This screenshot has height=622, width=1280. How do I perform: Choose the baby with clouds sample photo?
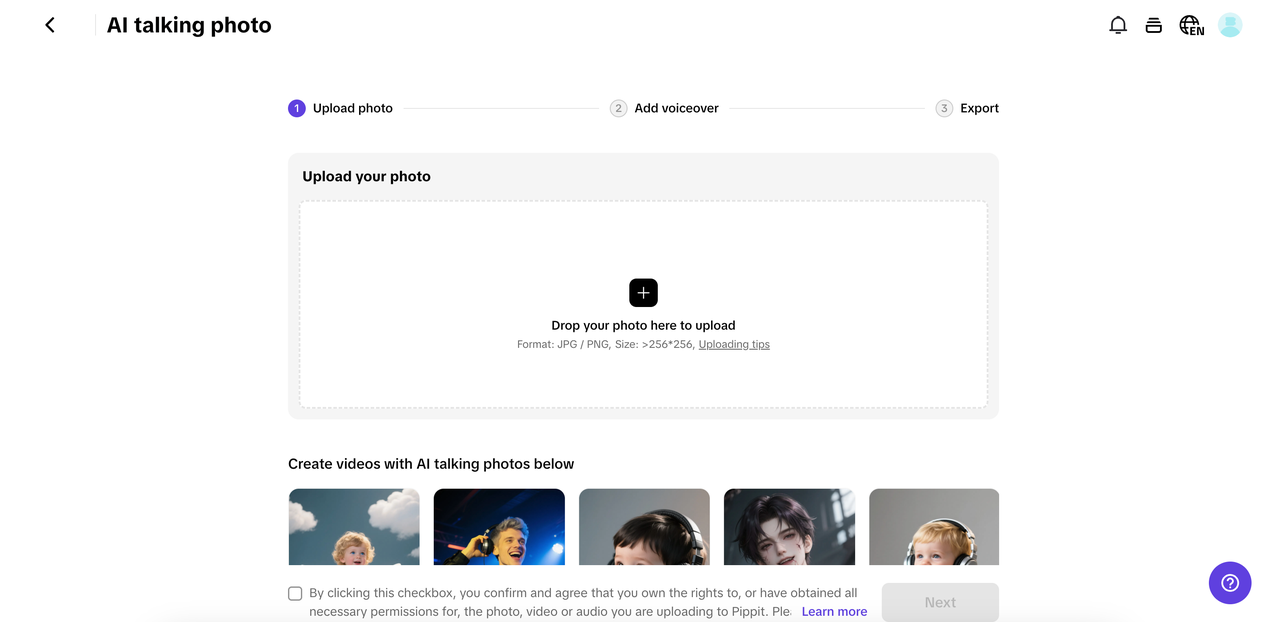(x=354, y=527)
